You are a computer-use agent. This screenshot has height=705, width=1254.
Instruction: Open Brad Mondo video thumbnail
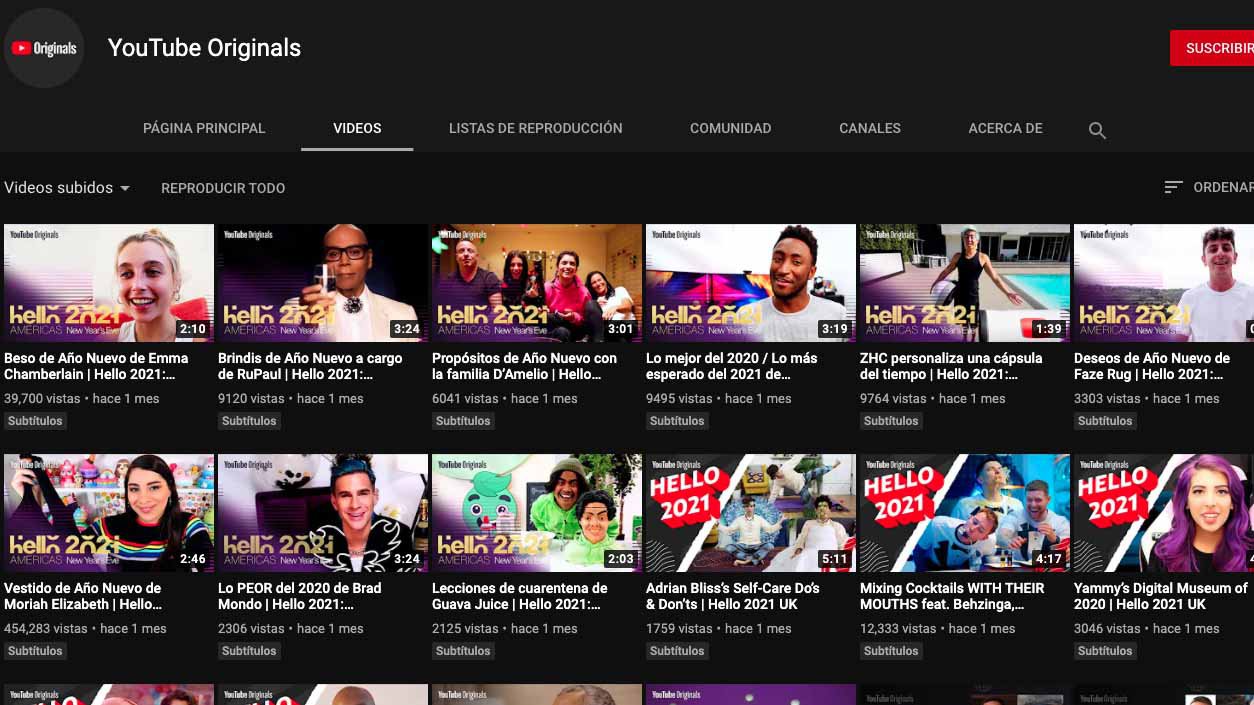(x=323, y=513)
